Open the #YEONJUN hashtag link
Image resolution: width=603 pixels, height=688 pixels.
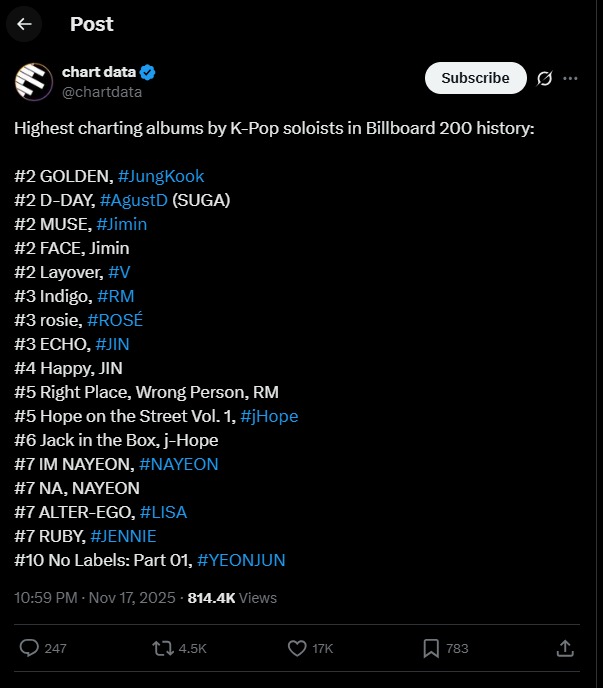[241, 560]
